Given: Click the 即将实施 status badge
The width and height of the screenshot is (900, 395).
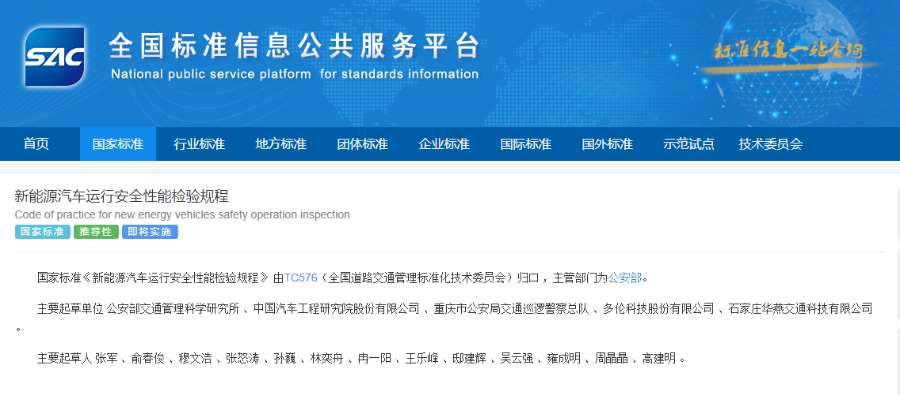Looking at the screenshot, I should [x=150, y=232].
